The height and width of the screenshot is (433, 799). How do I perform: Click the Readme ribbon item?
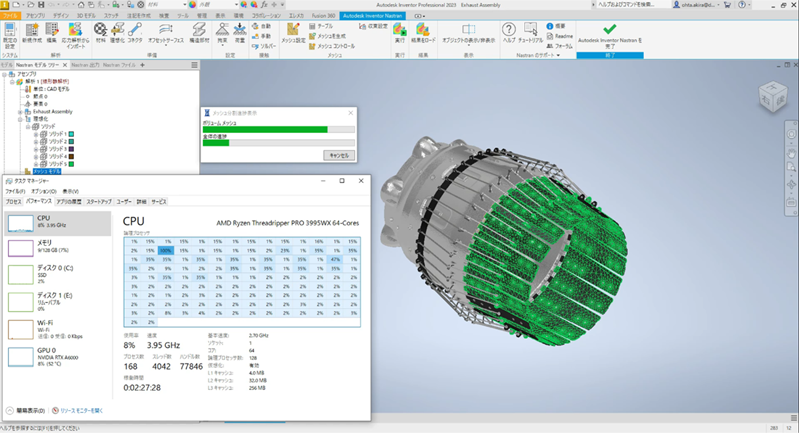point(560,36)
